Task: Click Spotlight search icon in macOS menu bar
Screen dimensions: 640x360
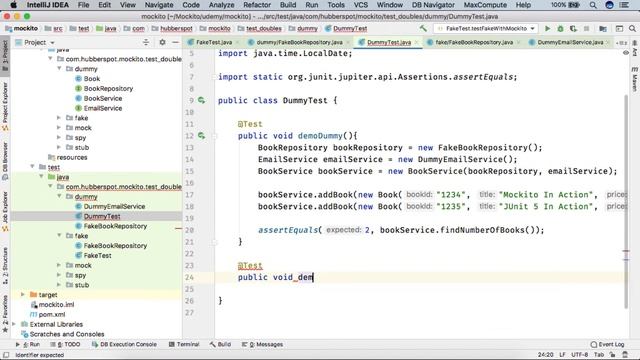Action: 593,5
